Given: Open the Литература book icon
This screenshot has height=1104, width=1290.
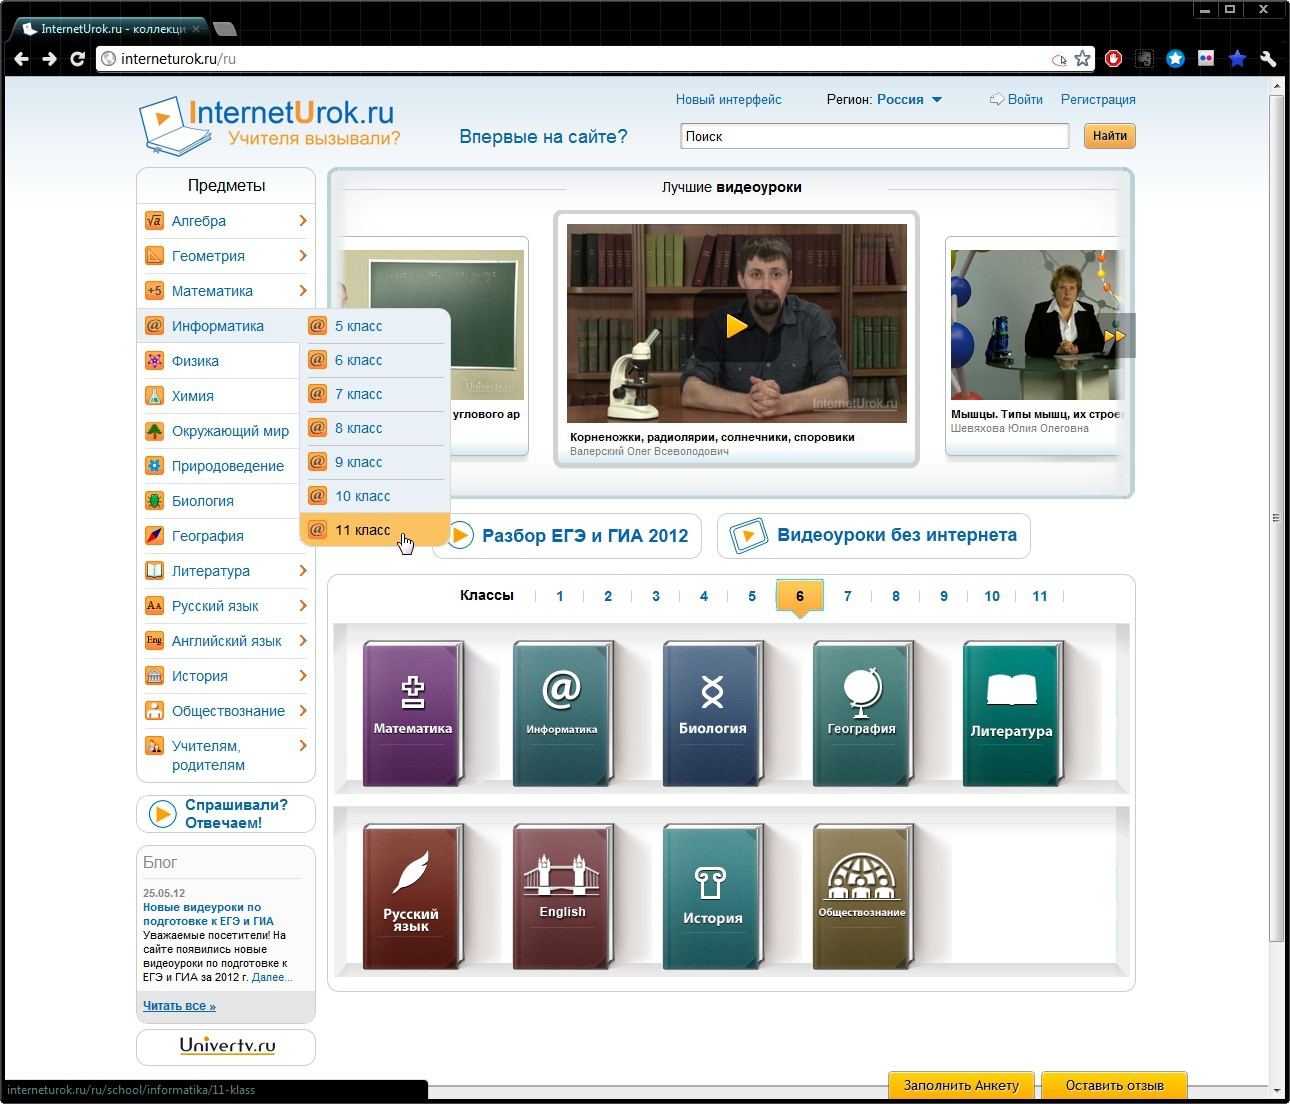Looking at the screenshot, I should click(1011, 712).
